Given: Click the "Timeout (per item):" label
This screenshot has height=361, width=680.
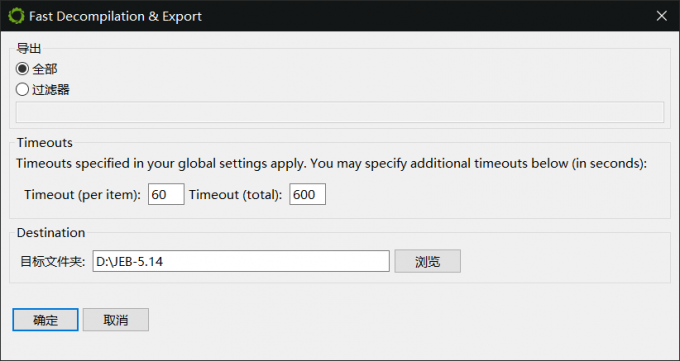Looking at the screenshot, I should (82, 195).
